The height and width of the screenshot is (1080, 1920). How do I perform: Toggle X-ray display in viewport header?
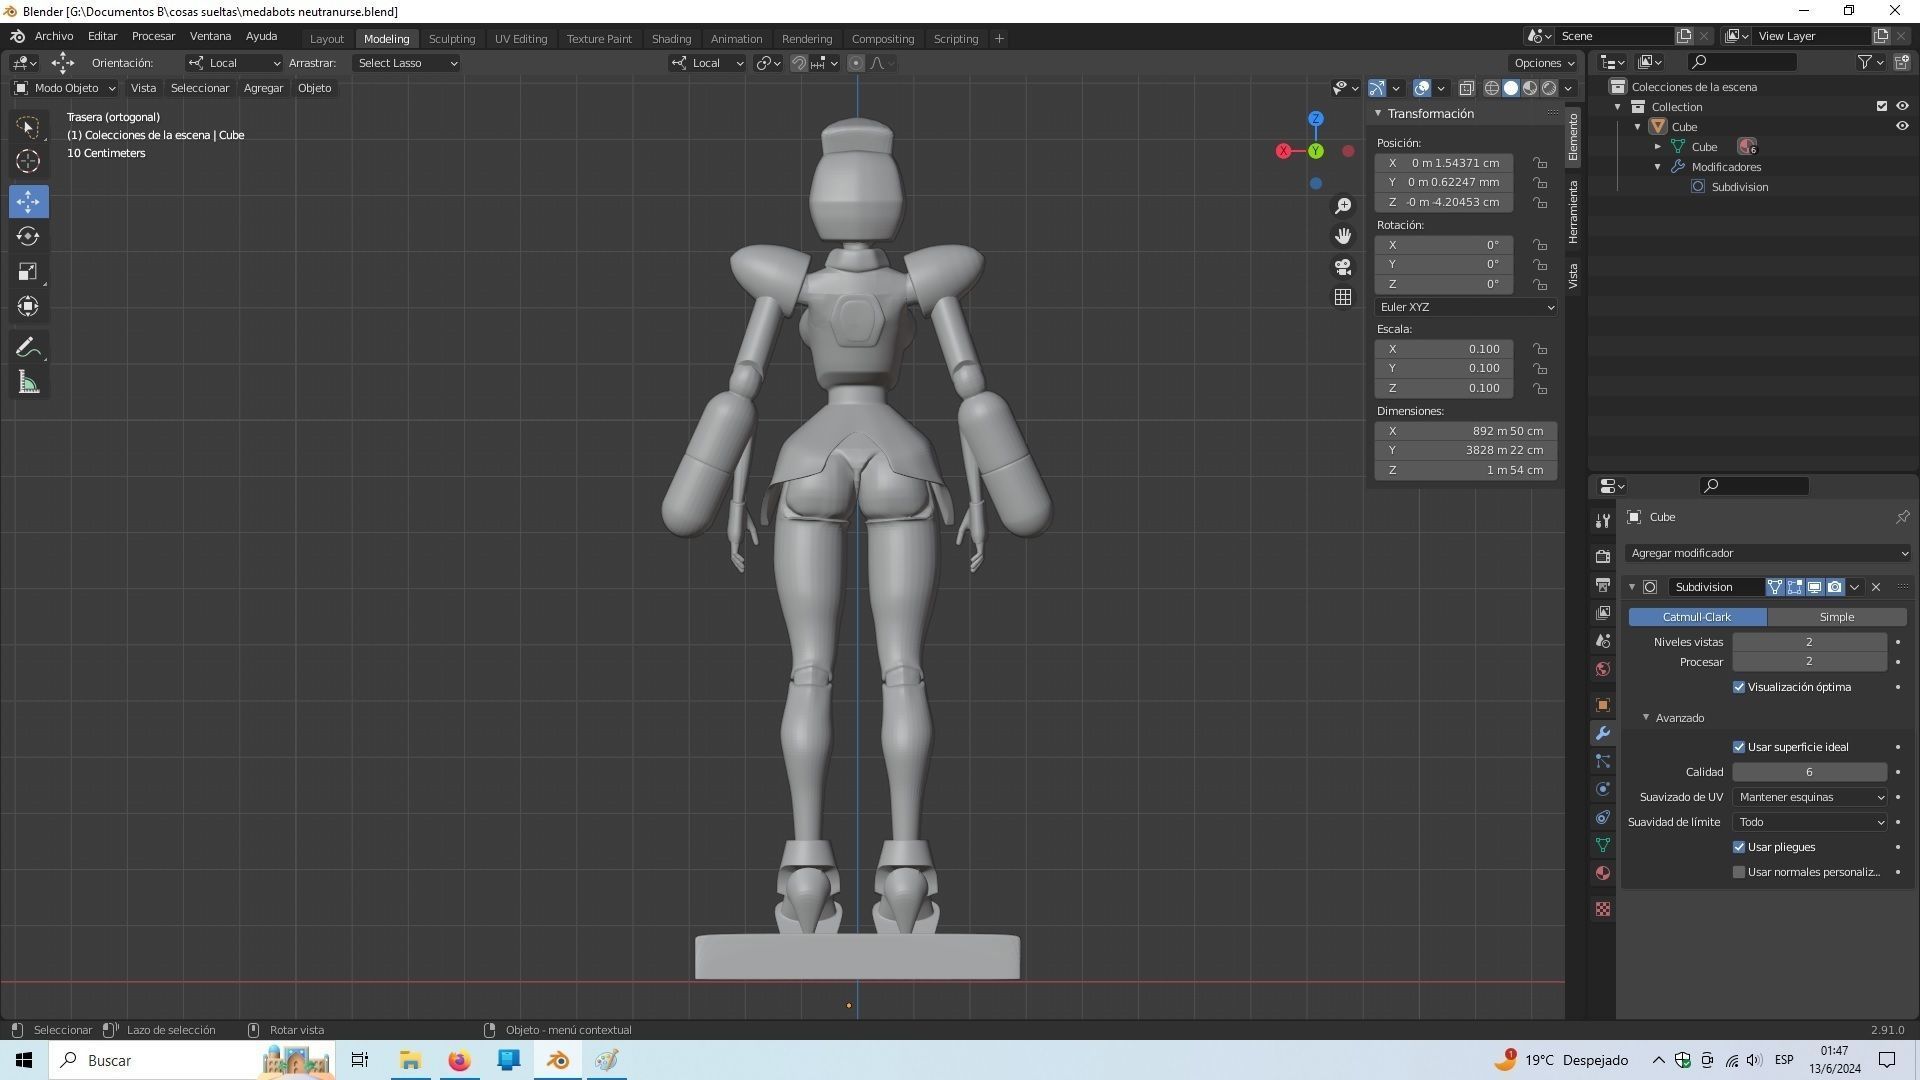pos(1466,88)
